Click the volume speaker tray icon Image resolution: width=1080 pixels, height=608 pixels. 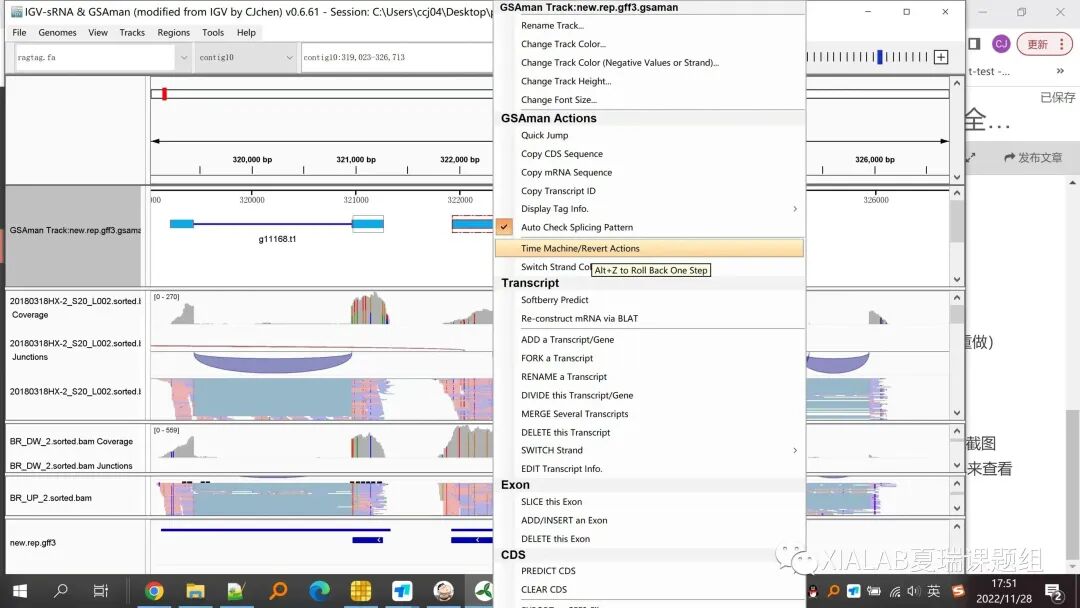[913, 591]
